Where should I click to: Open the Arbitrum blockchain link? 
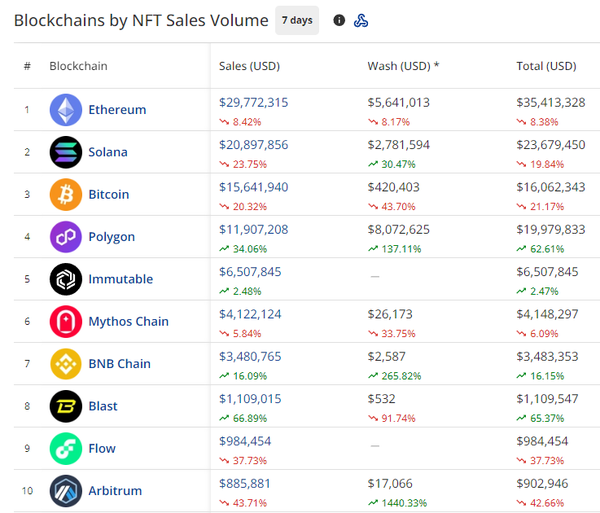(x=115, y=491)
